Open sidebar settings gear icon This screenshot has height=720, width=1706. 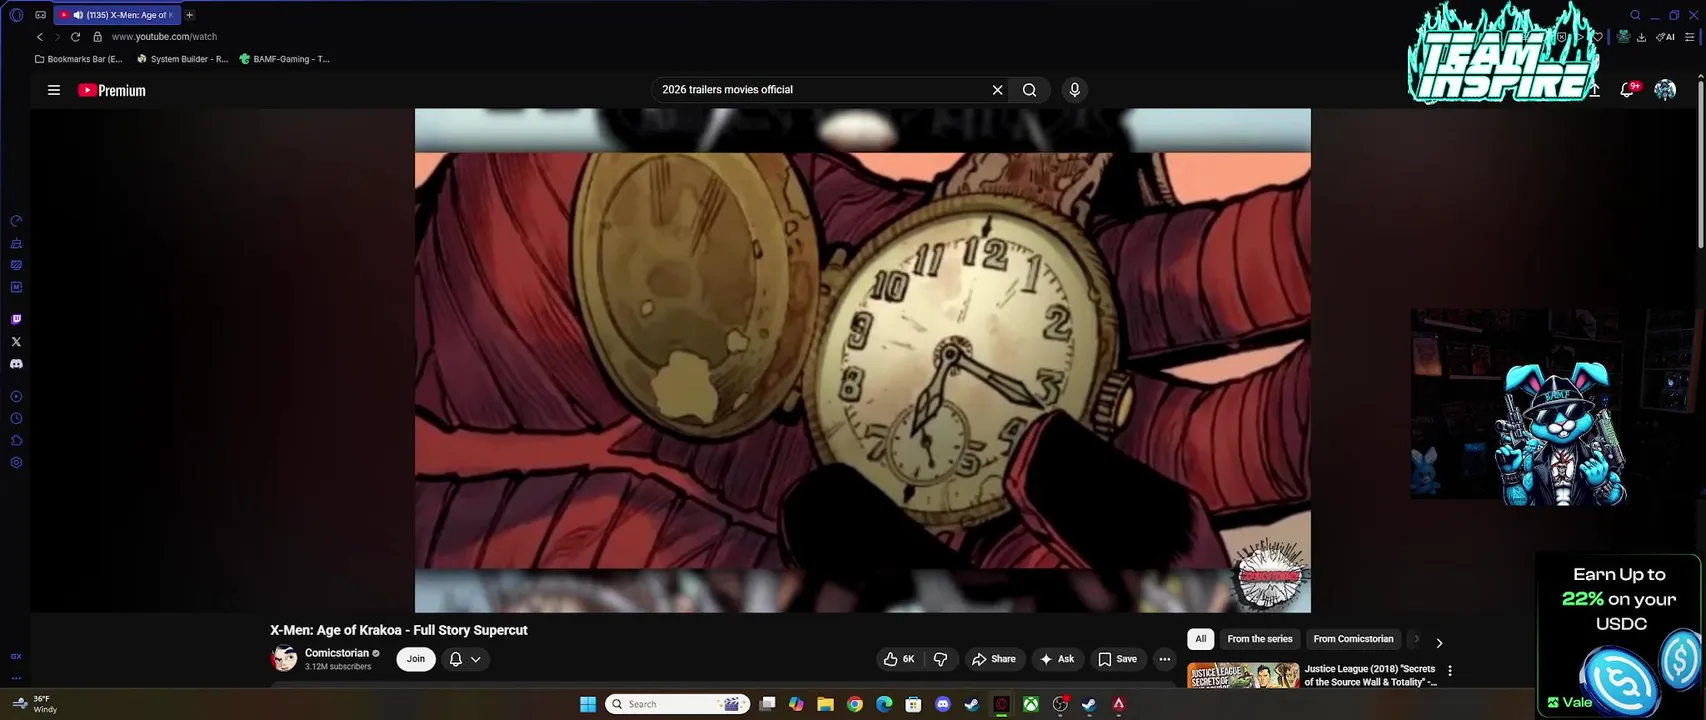click(16, 463)
